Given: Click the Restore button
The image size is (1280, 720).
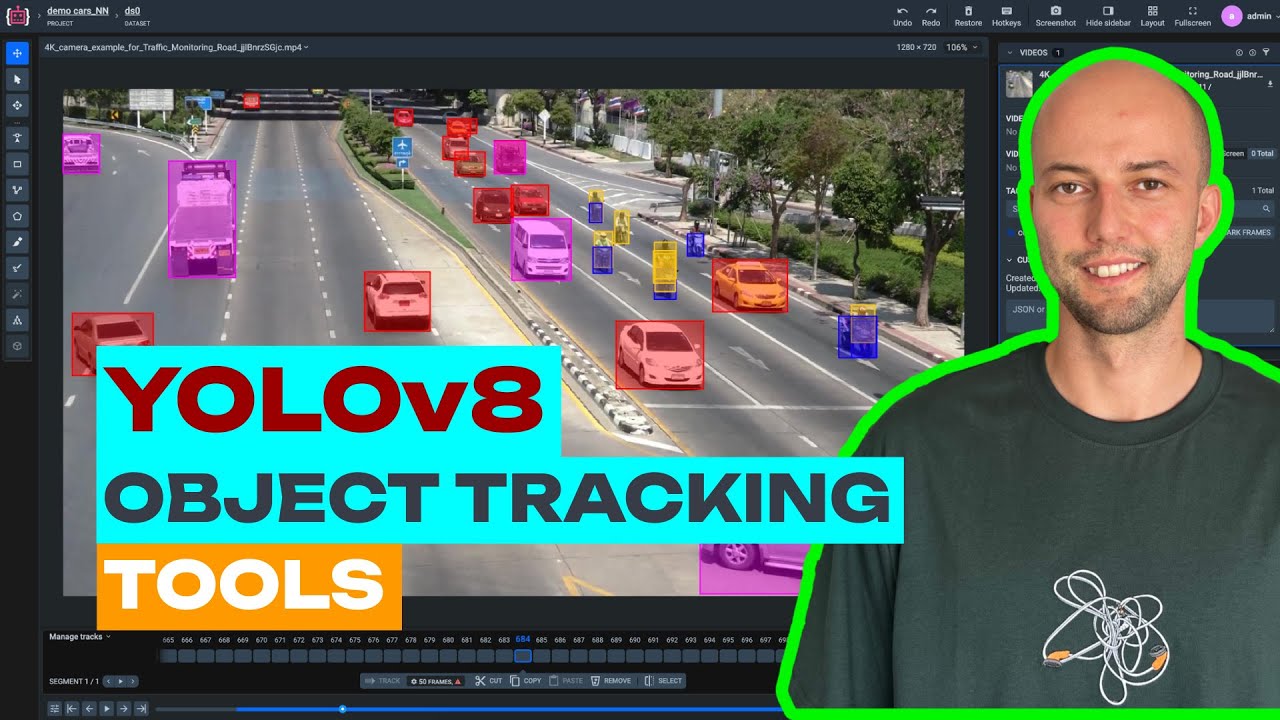Looking at the screenshot, I should pos(968,16).
